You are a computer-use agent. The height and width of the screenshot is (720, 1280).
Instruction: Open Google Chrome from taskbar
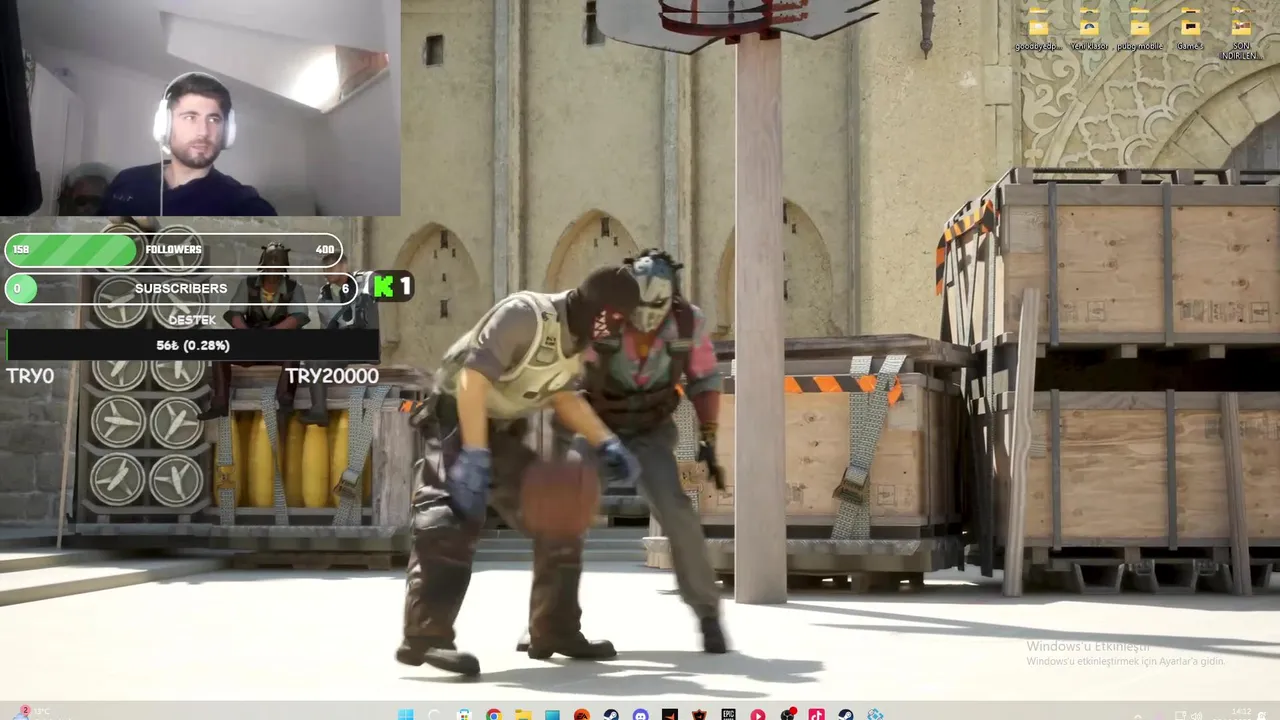(x=494, y=715)
